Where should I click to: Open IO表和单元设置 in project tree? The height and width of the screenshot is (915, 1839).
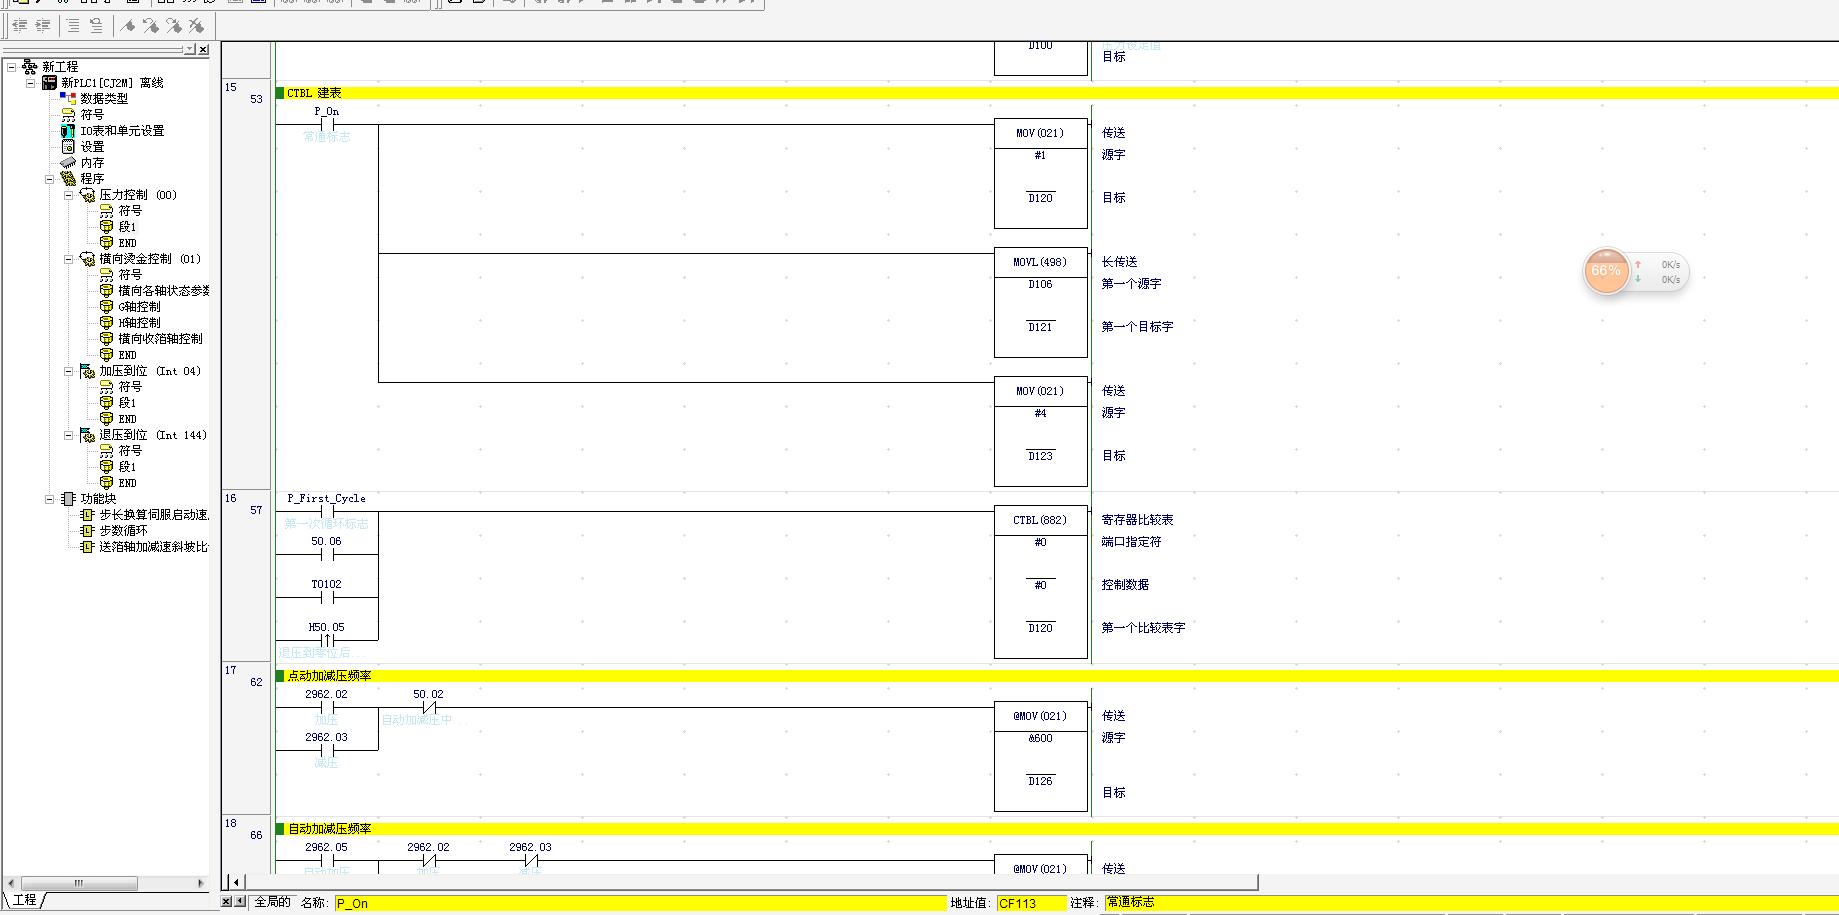coord(122,131)
